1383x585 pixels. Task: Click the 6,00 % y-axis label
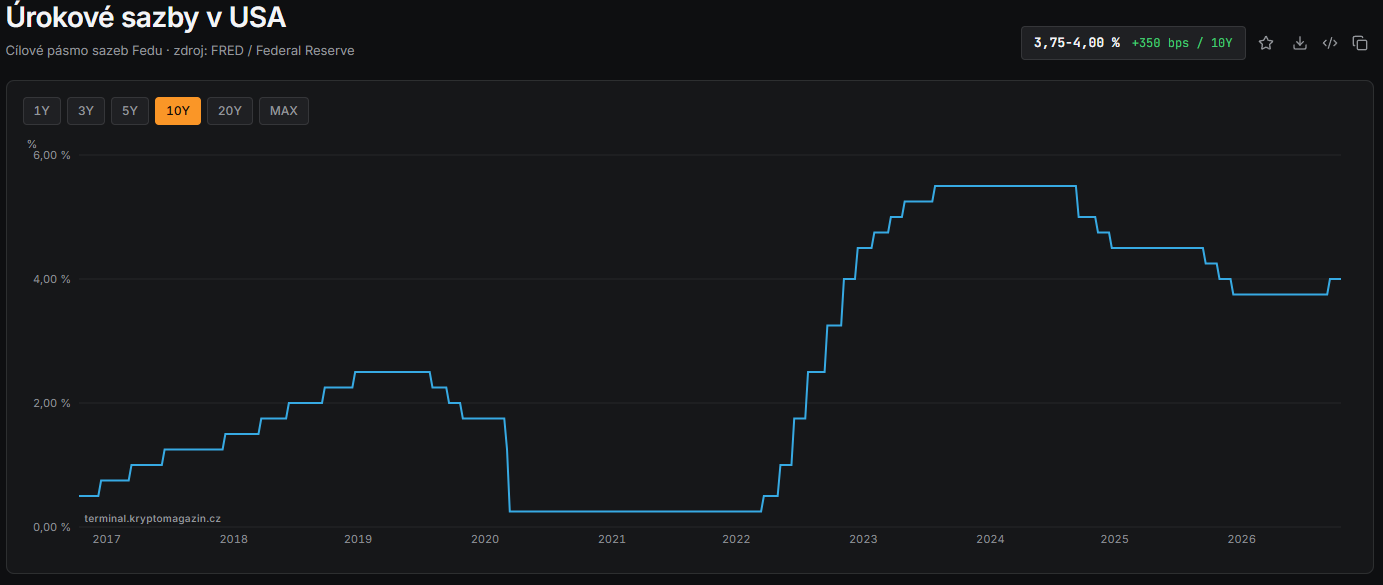click(x=52, y=155)
